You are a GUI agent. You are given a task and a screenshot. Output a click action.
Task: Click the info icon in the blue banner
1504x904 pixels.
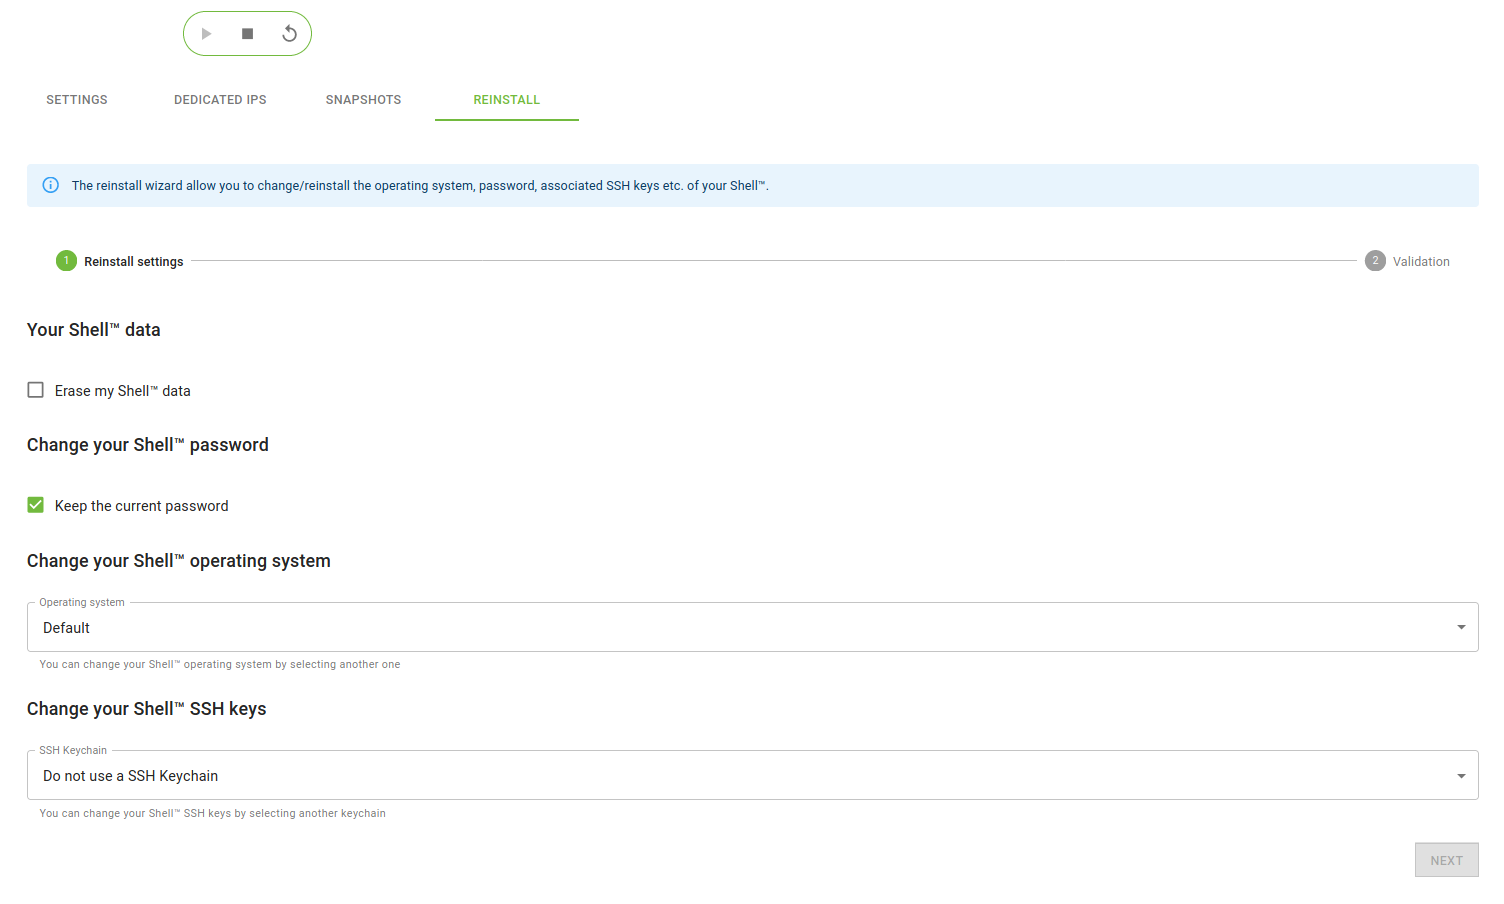(51, 185)
